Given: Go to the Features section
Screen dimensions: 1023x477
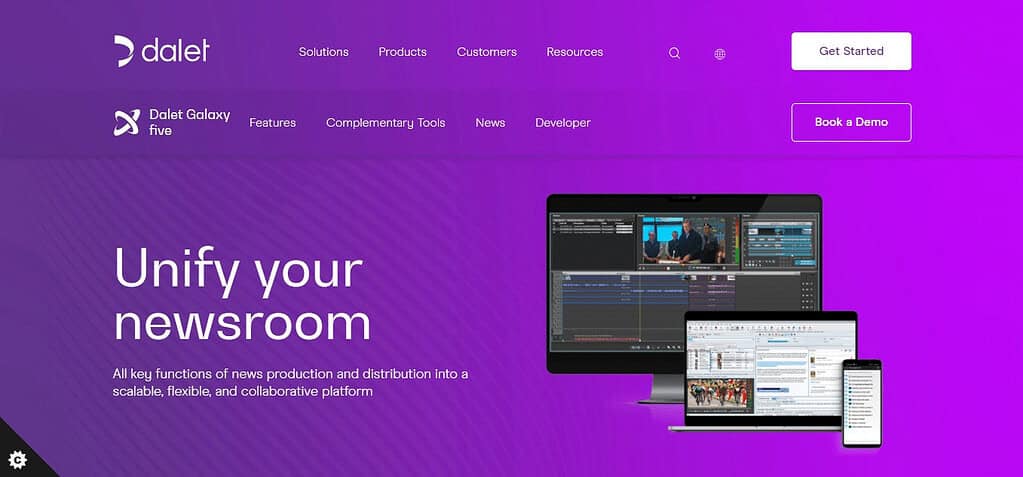Looking at the screenshot, I should [273, 123].
